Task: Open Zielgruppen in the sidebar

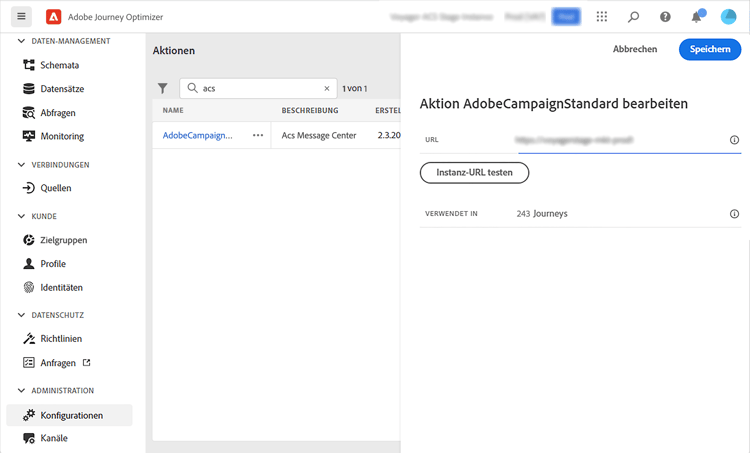Action: point(64,240)
